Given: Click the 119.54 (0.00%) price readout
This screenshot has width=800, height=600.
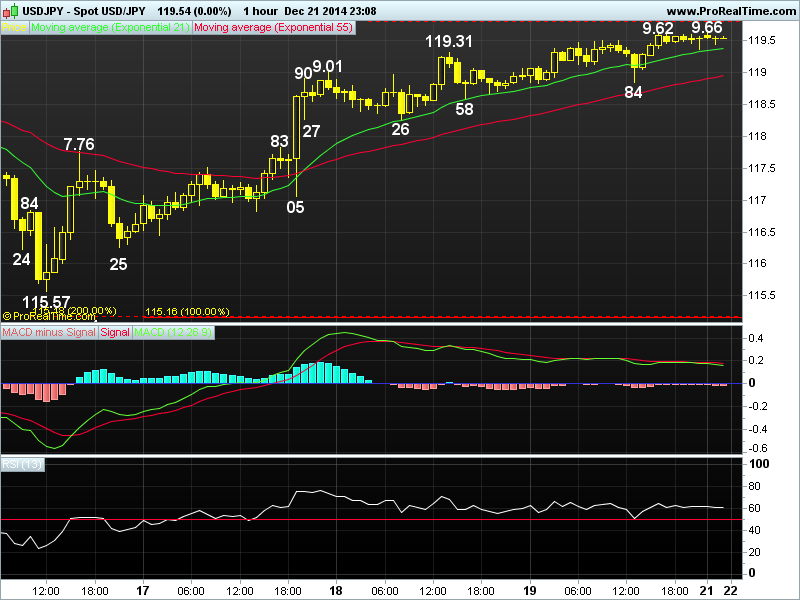Looking at the screenshot, I should click(x=194, y=11).
